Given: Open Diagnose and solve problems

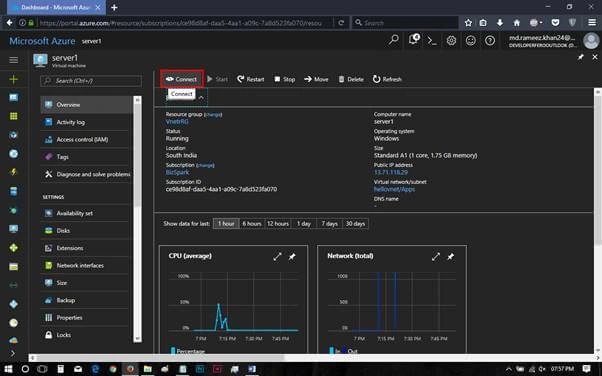Looking at the screenshot, I should tap(86, 174).
